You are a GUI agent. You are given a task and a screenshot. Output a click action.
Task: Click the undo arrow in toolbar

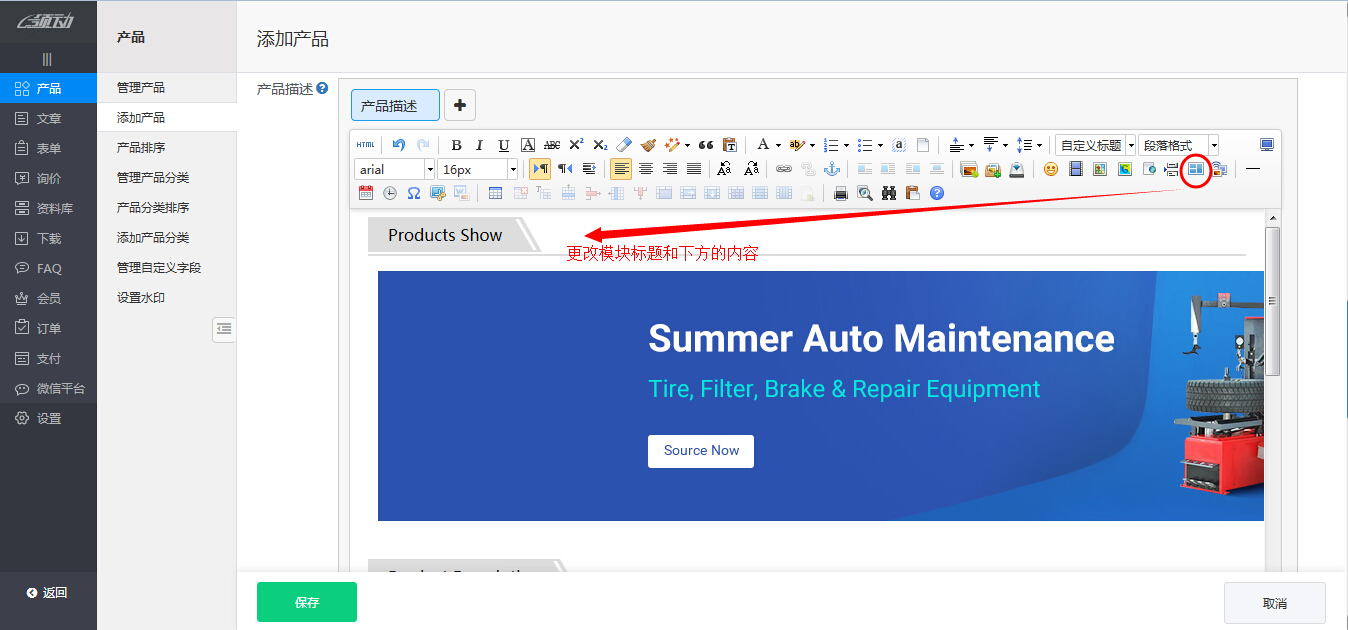[399, 145]
